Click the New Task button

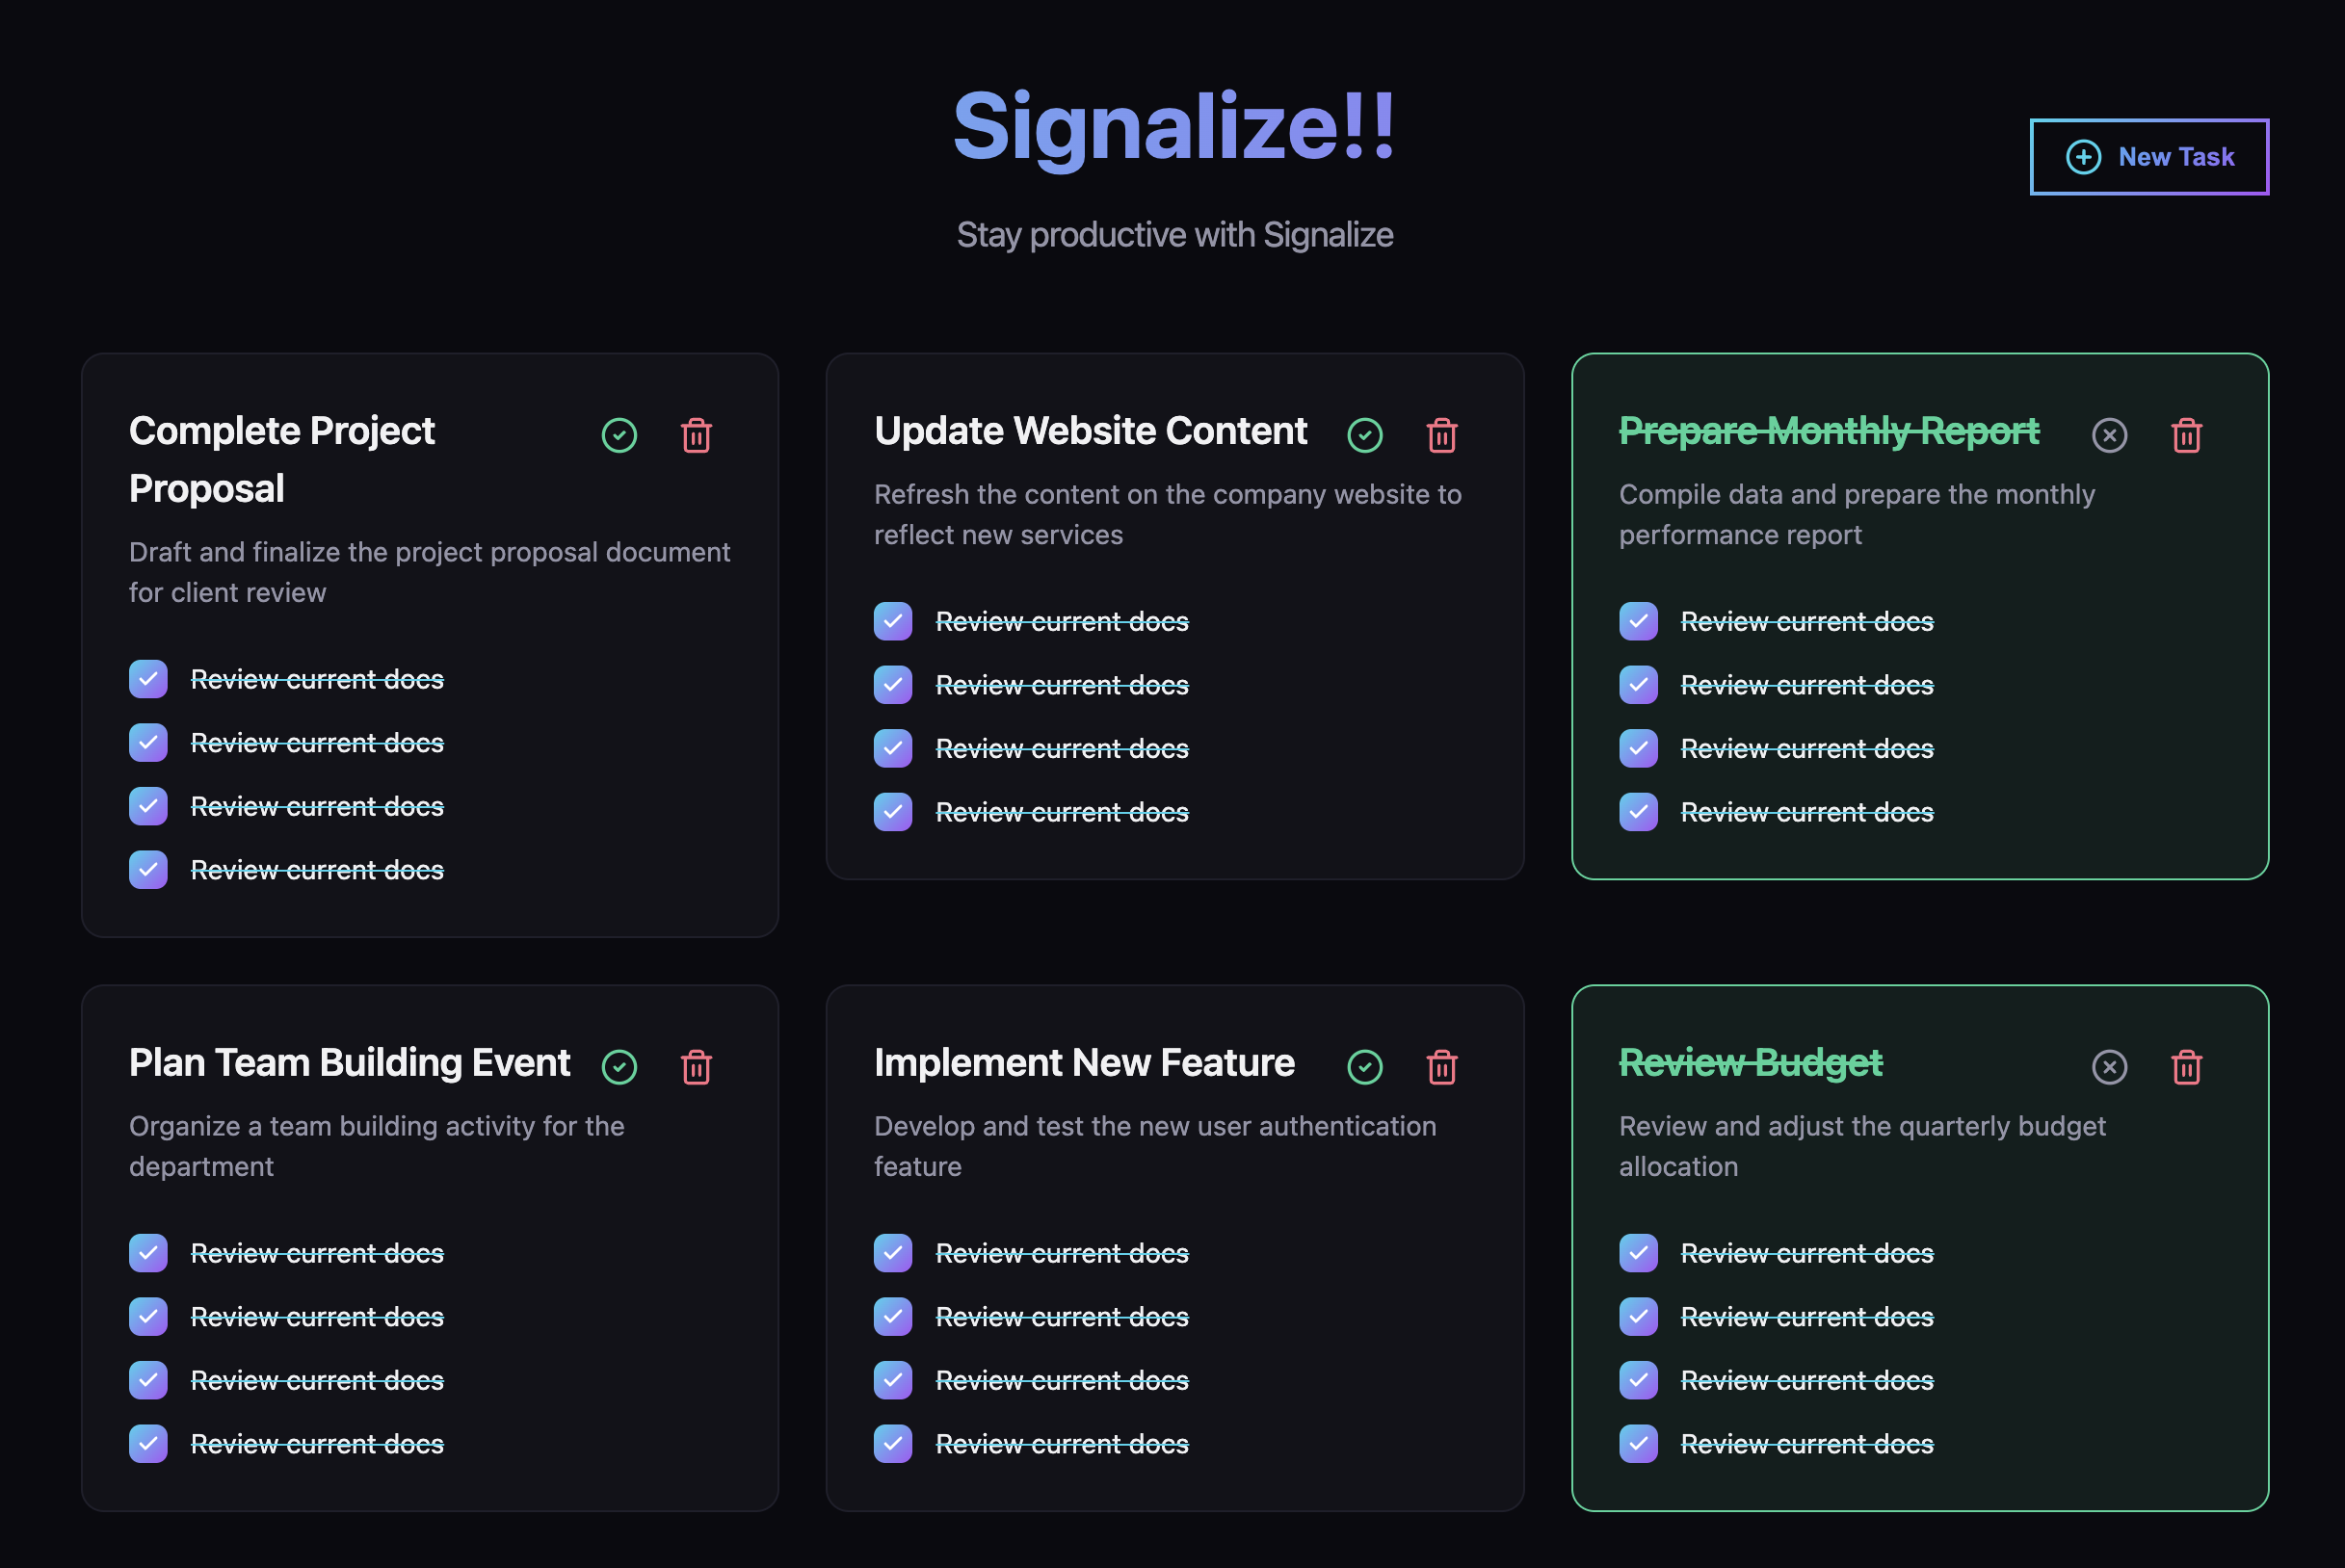[2148, 157]
